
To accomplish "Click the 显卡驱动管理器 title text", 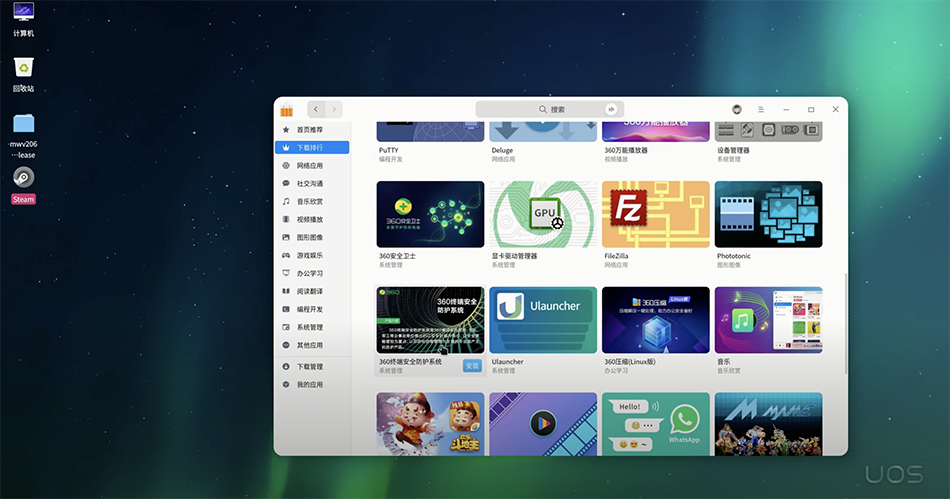I will [x=514, y=256].
